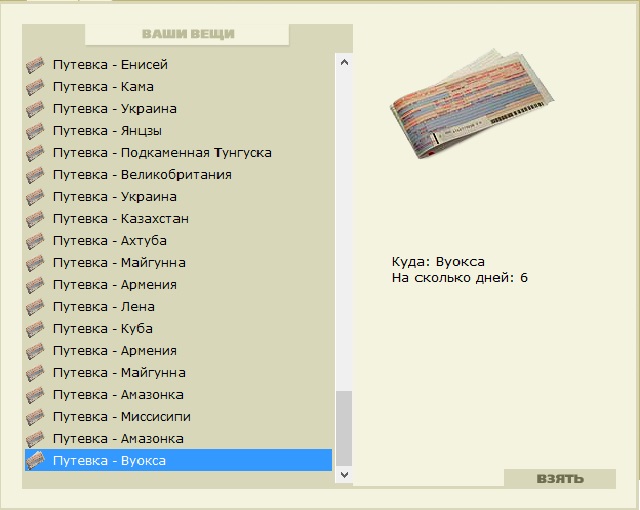Viewport: 640px width, 510px height.
Task: Select the ticket icon for Путевка - Янцзы
Action: point(35,131)
